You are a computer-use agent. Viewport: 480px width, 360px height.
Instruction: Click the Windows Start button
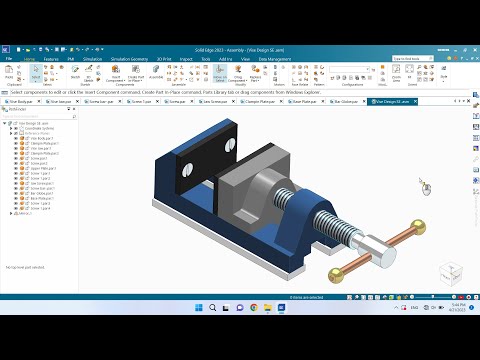pos(199,307)
